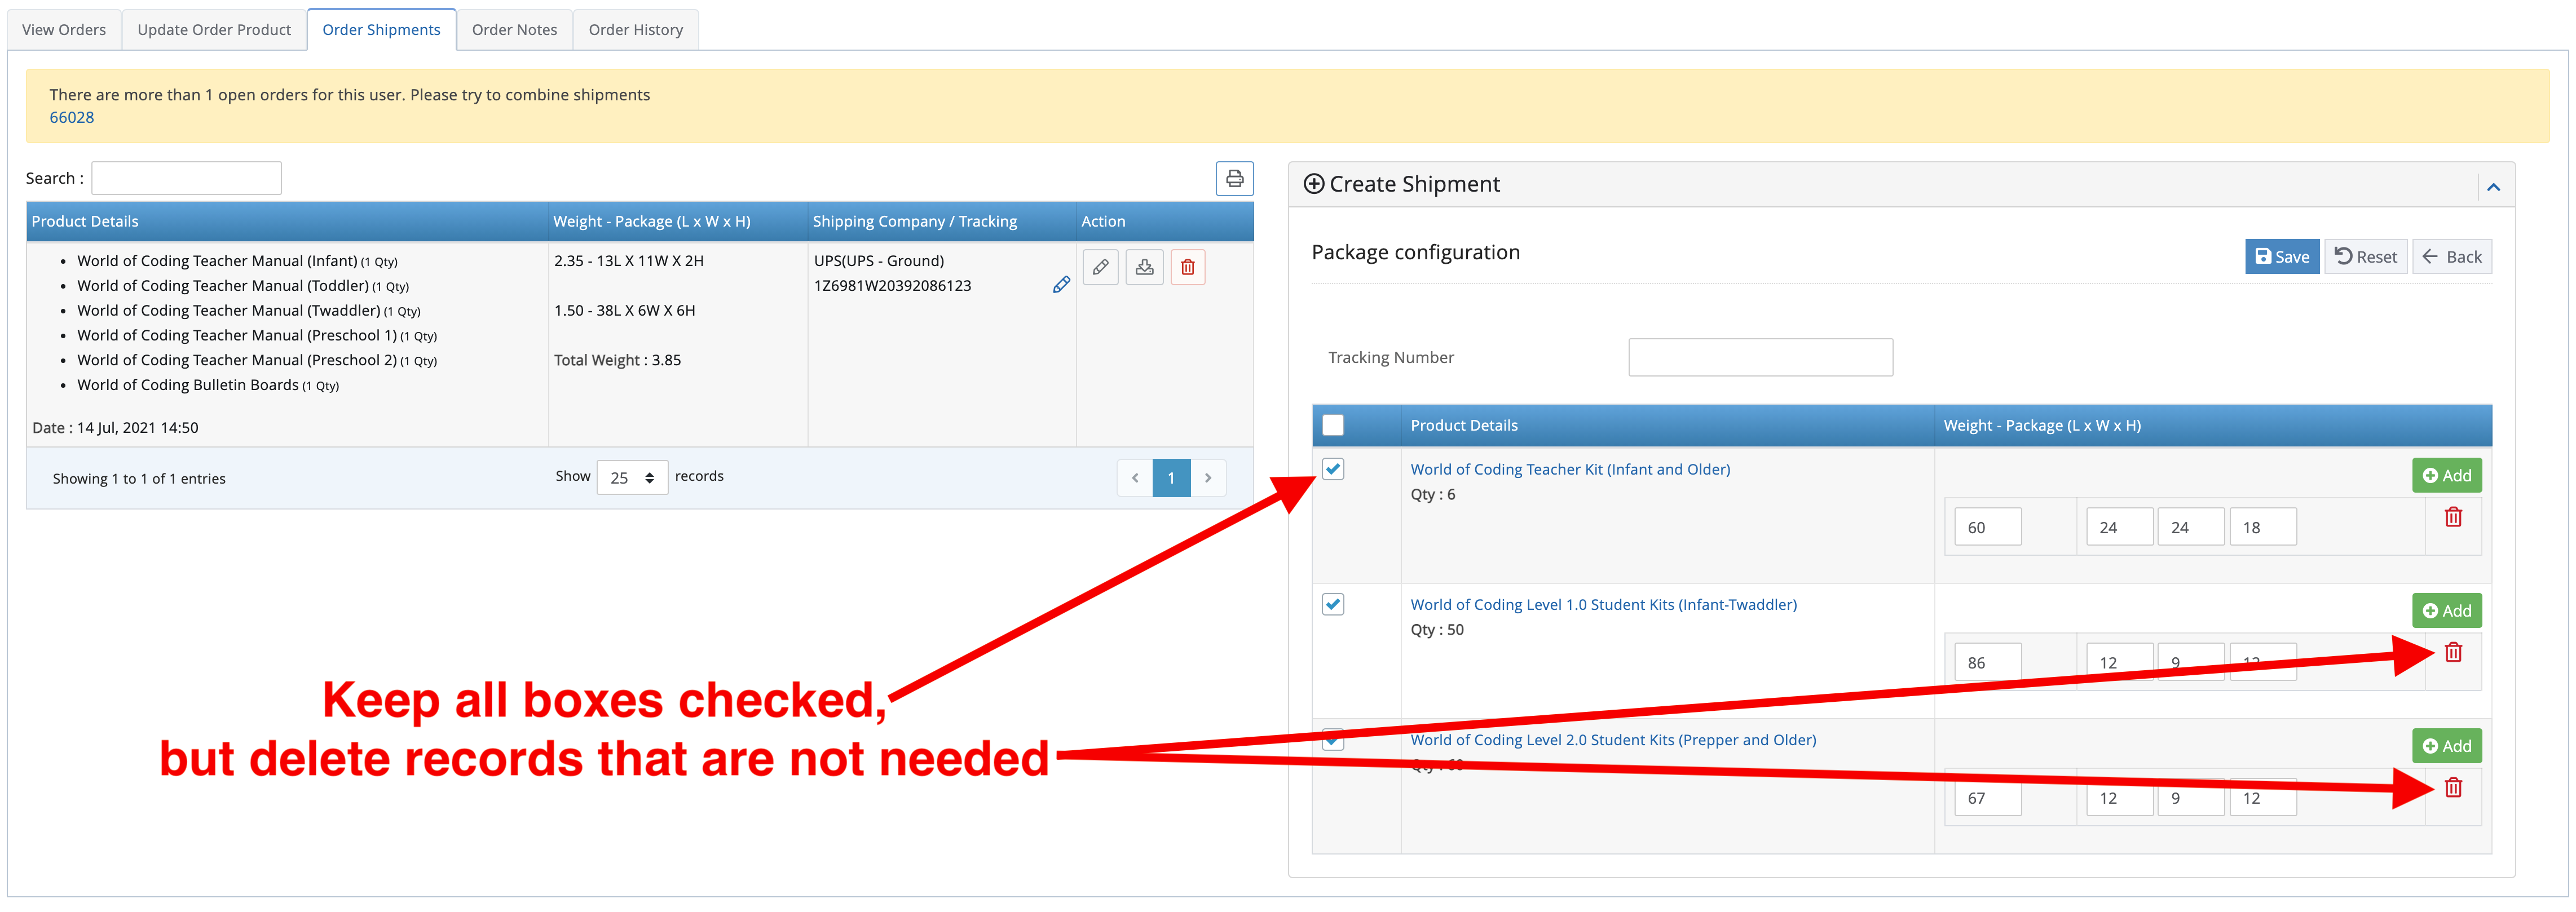Collapse the Create Shipment panel chevron
Image resolution: width=2576 pixels, height=912 pixels.
coord(2493,187)
